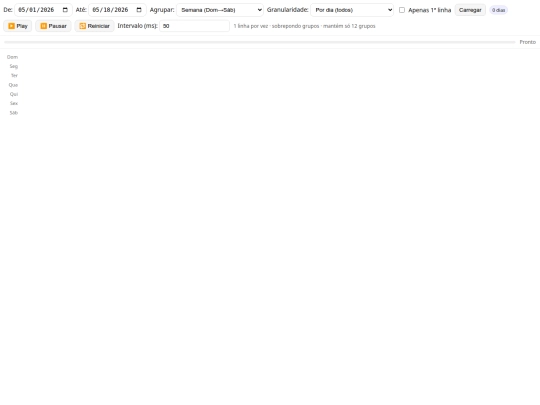Click the Pausar button
The image size is (540, 405).
[53, 26]
